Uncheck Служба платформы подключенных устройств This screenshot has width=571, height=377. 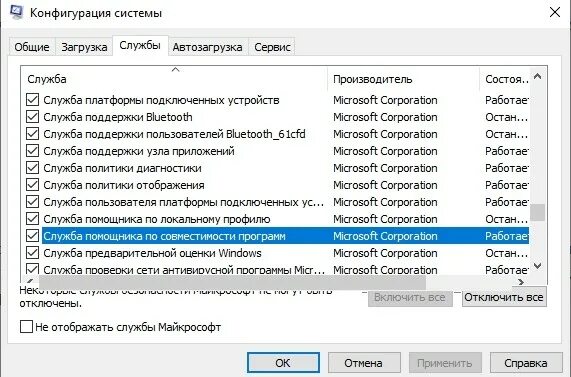pos(32,100)
